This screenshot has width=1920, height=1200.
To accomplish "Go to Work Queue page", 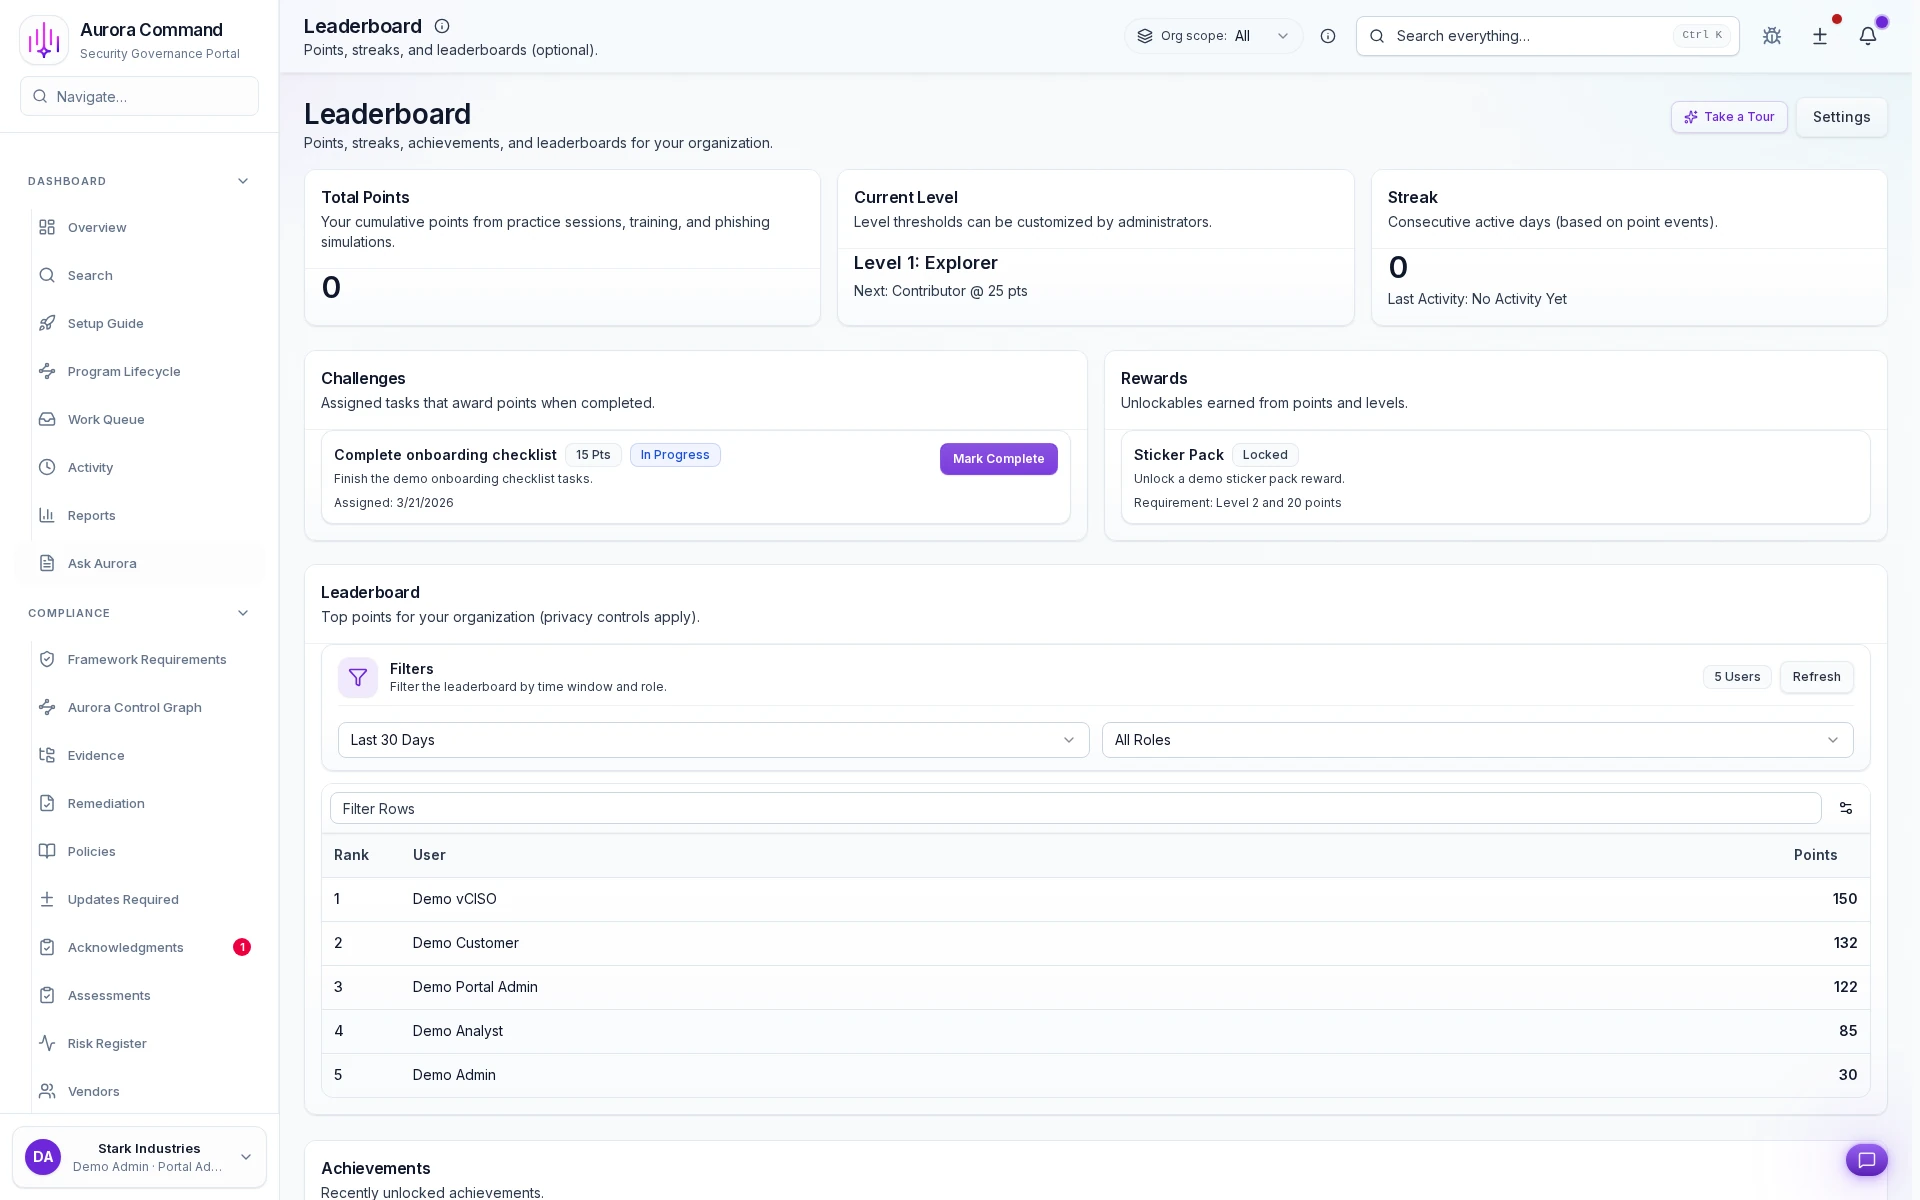I will pyautogui.click(x=106, y=419).
